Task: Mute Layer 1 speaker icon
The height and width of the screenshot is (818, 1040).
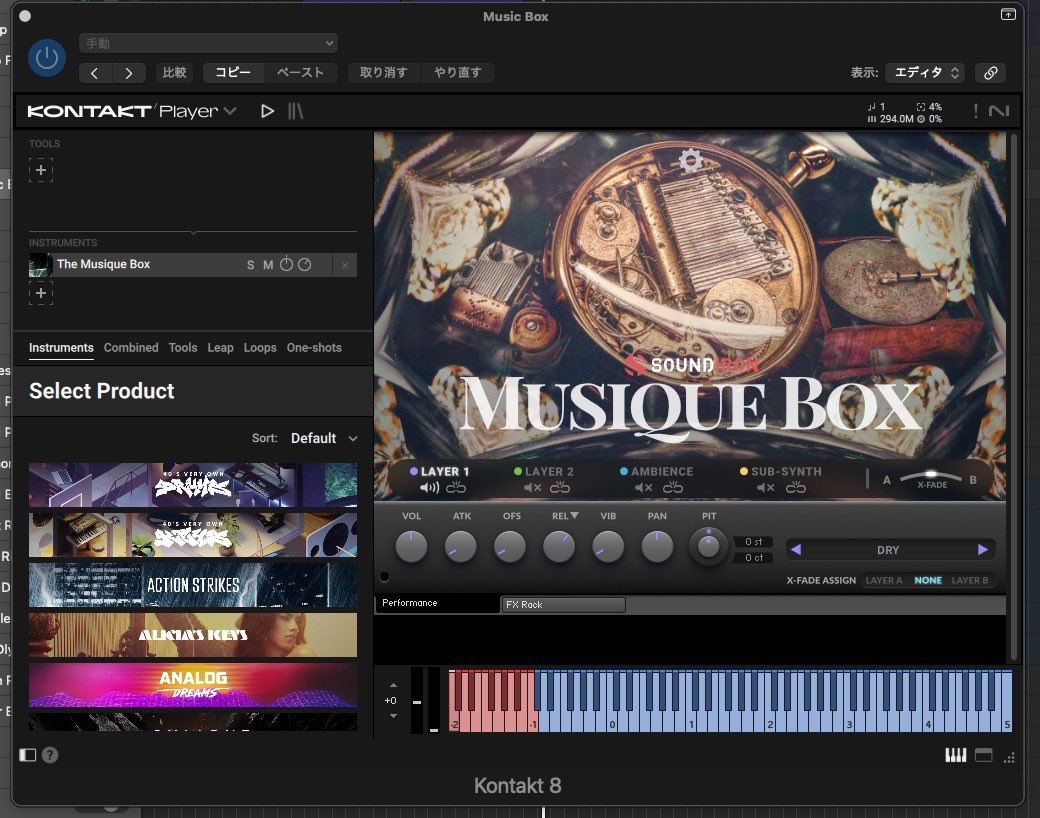Action: (429, 488)
